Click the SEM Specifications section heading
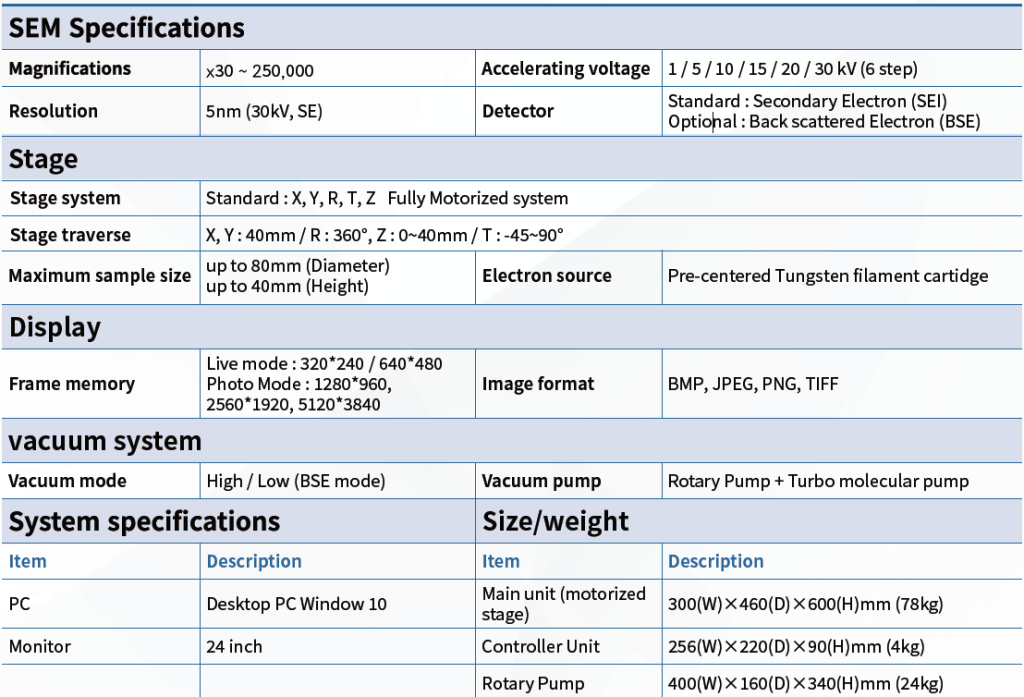1024x697 pixels. pyautogui.click(x=126, y=28)
